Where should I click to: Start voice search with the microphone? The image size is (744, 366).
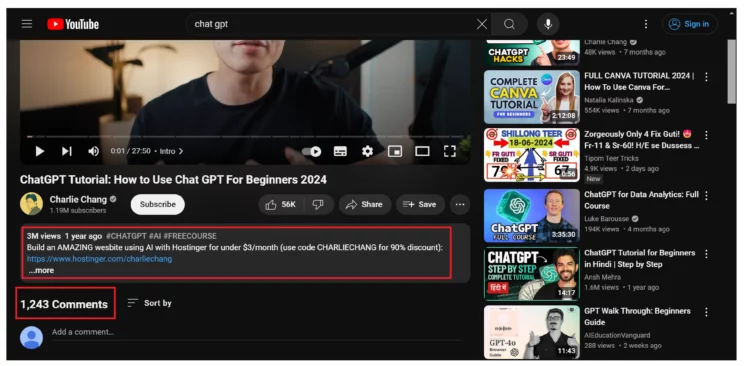548,24
